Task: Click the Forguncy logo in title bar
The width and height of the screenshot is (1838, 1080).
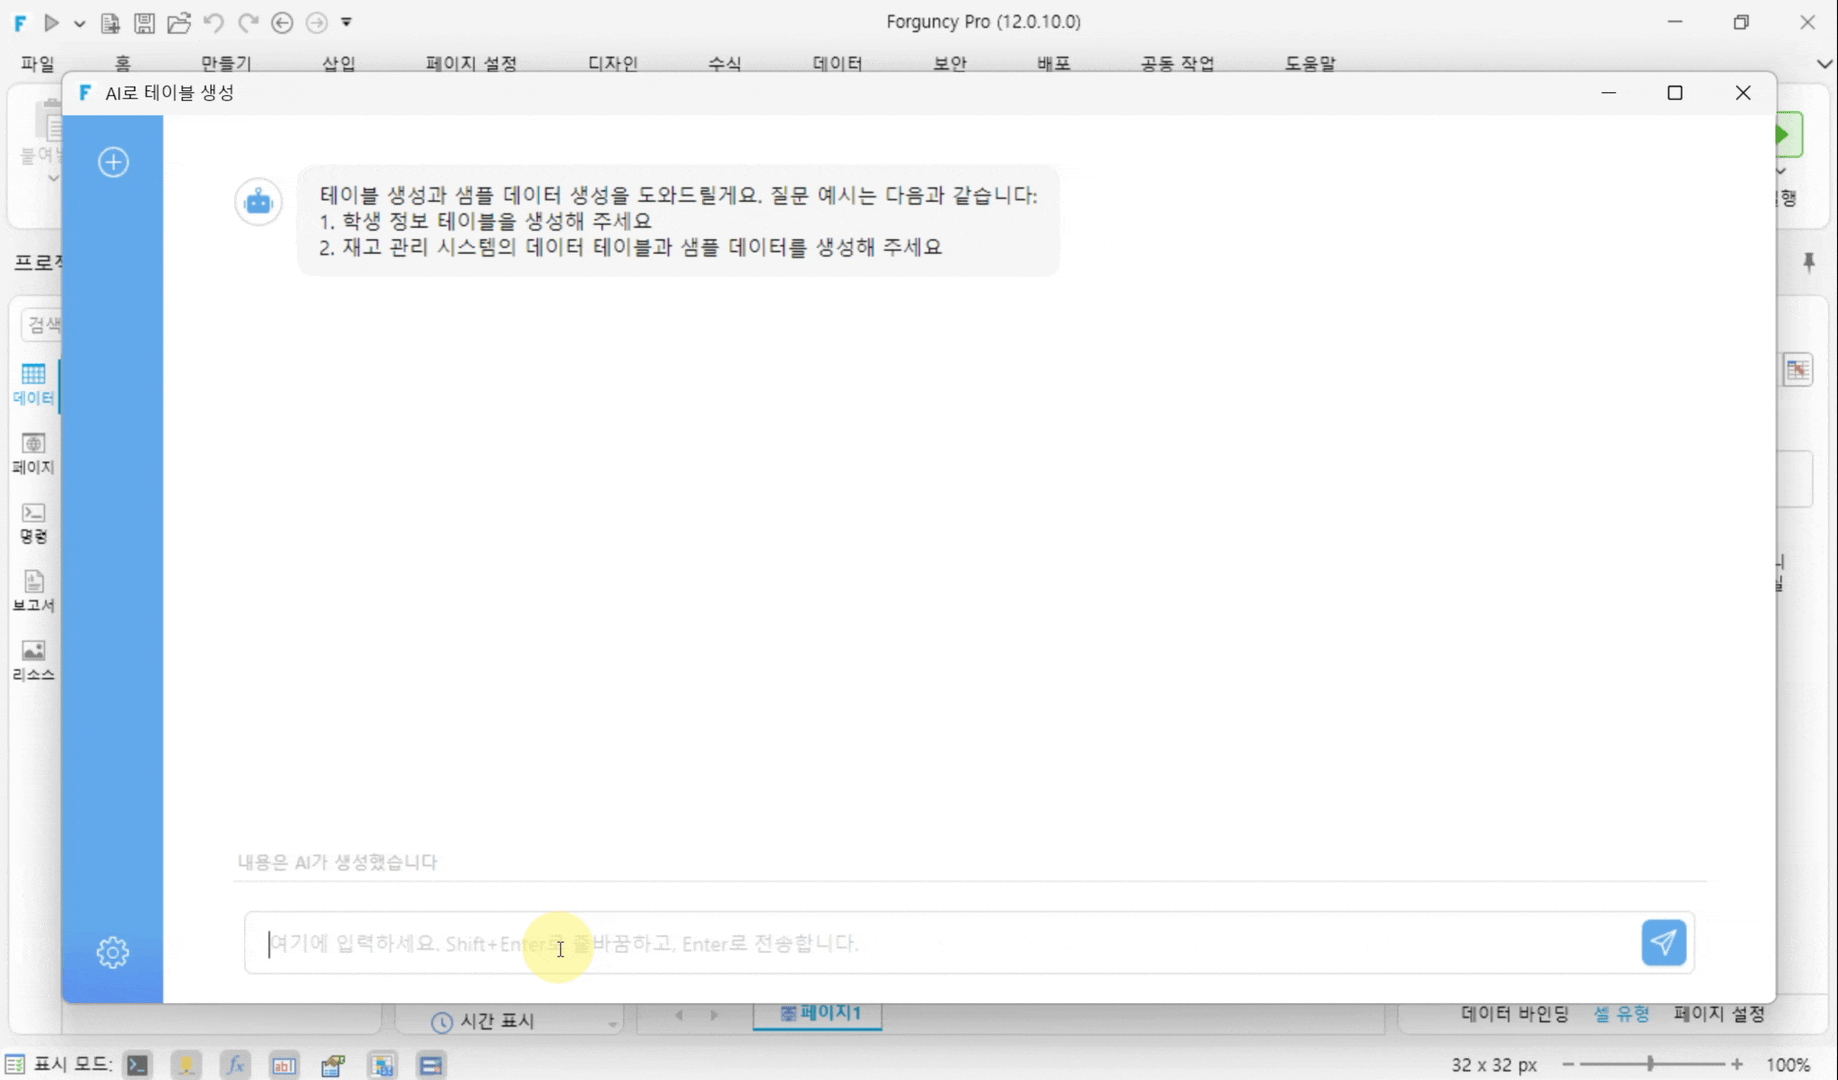Action: (x=20, y=22)
